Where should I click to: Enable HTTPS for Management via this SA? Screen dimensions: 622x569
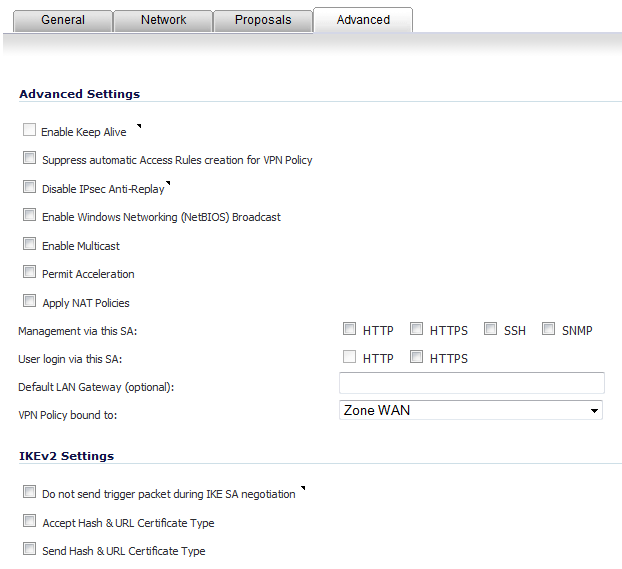click(x=416, y=329)
